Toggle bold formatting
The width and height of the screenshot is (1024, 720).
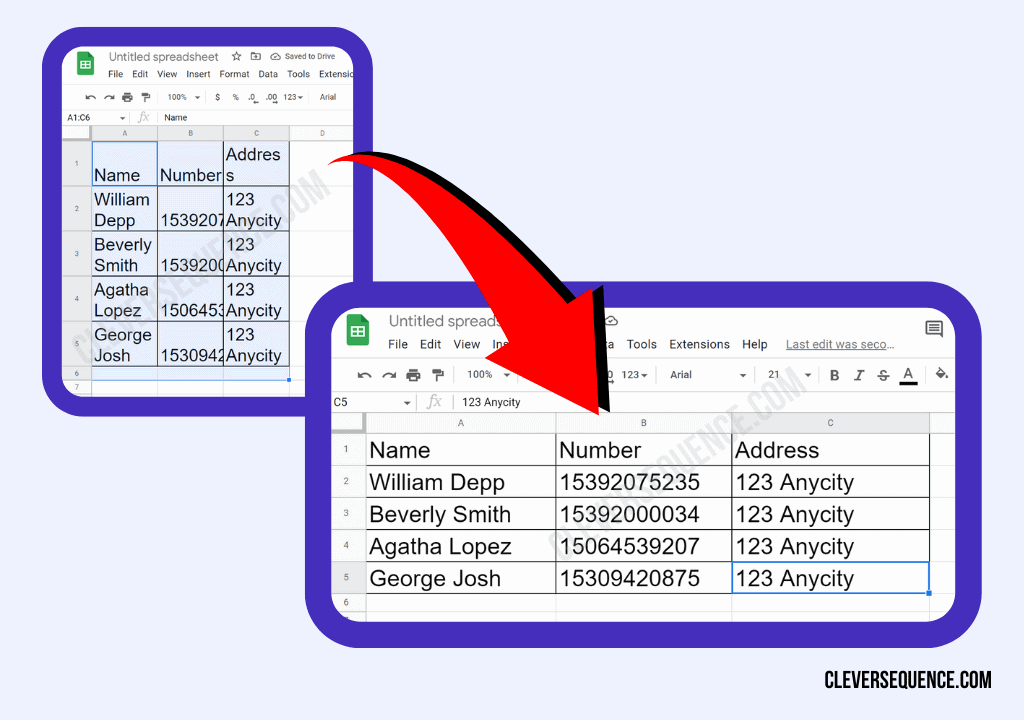(833, 374)
